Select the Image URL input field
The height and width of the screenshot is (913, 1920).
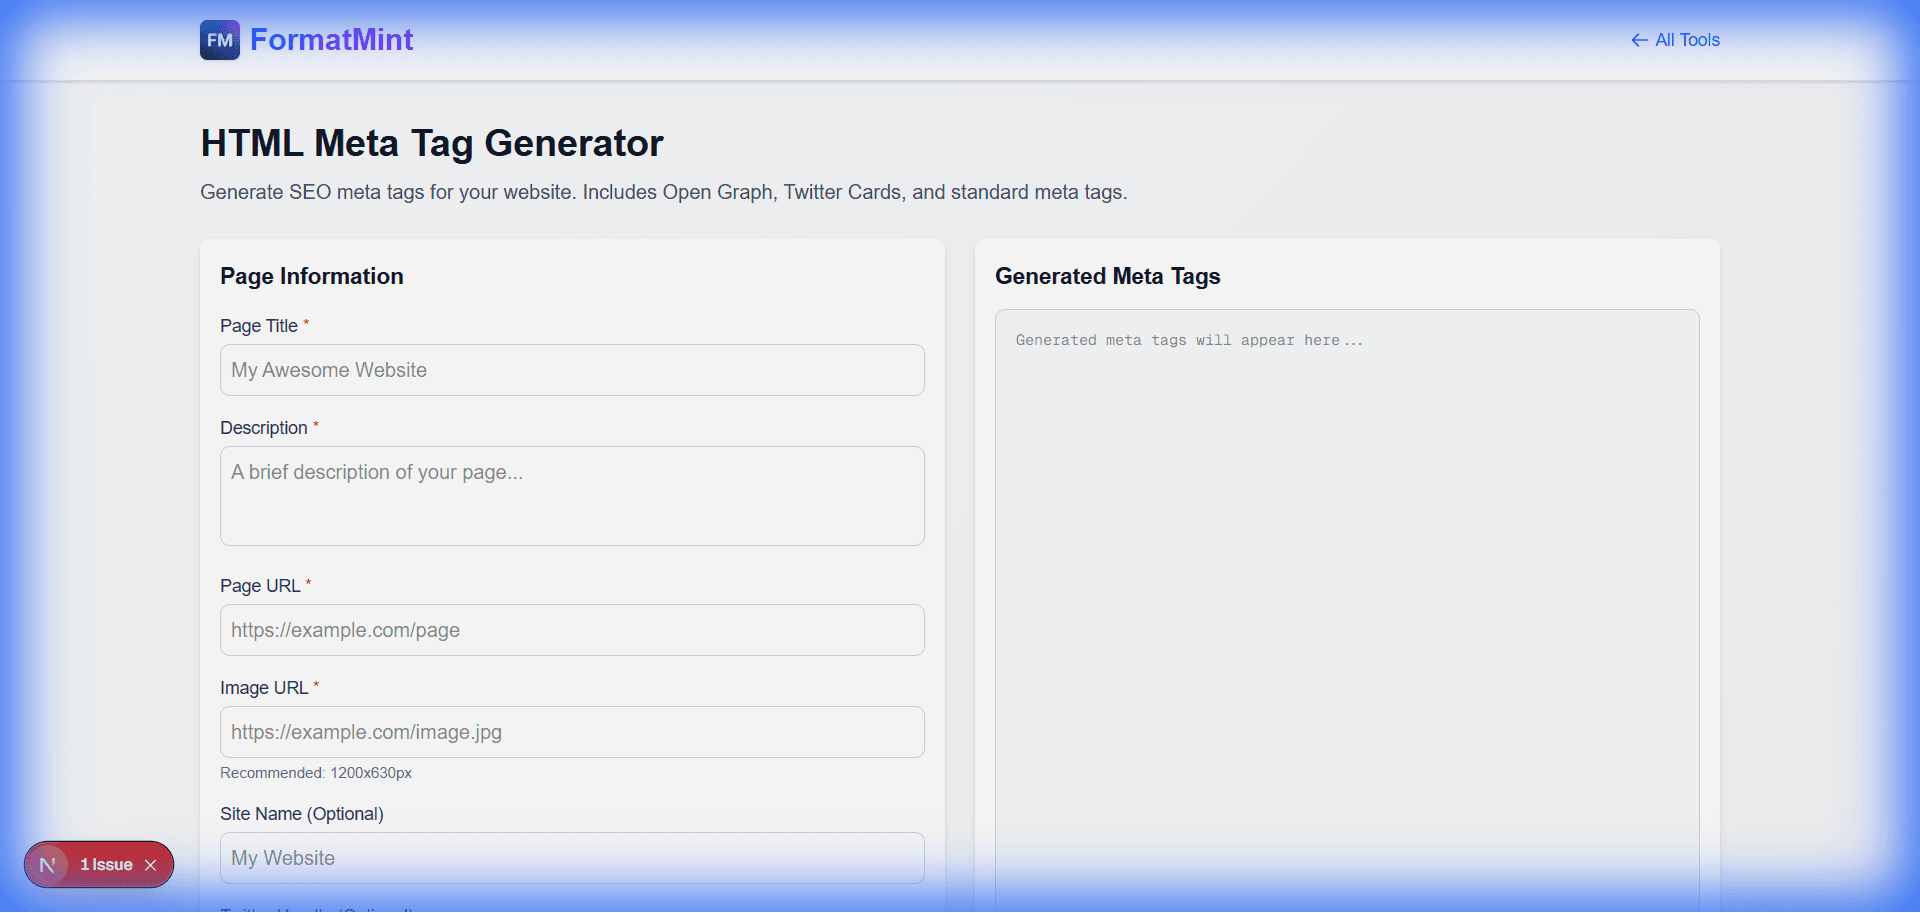click(571, 731)
